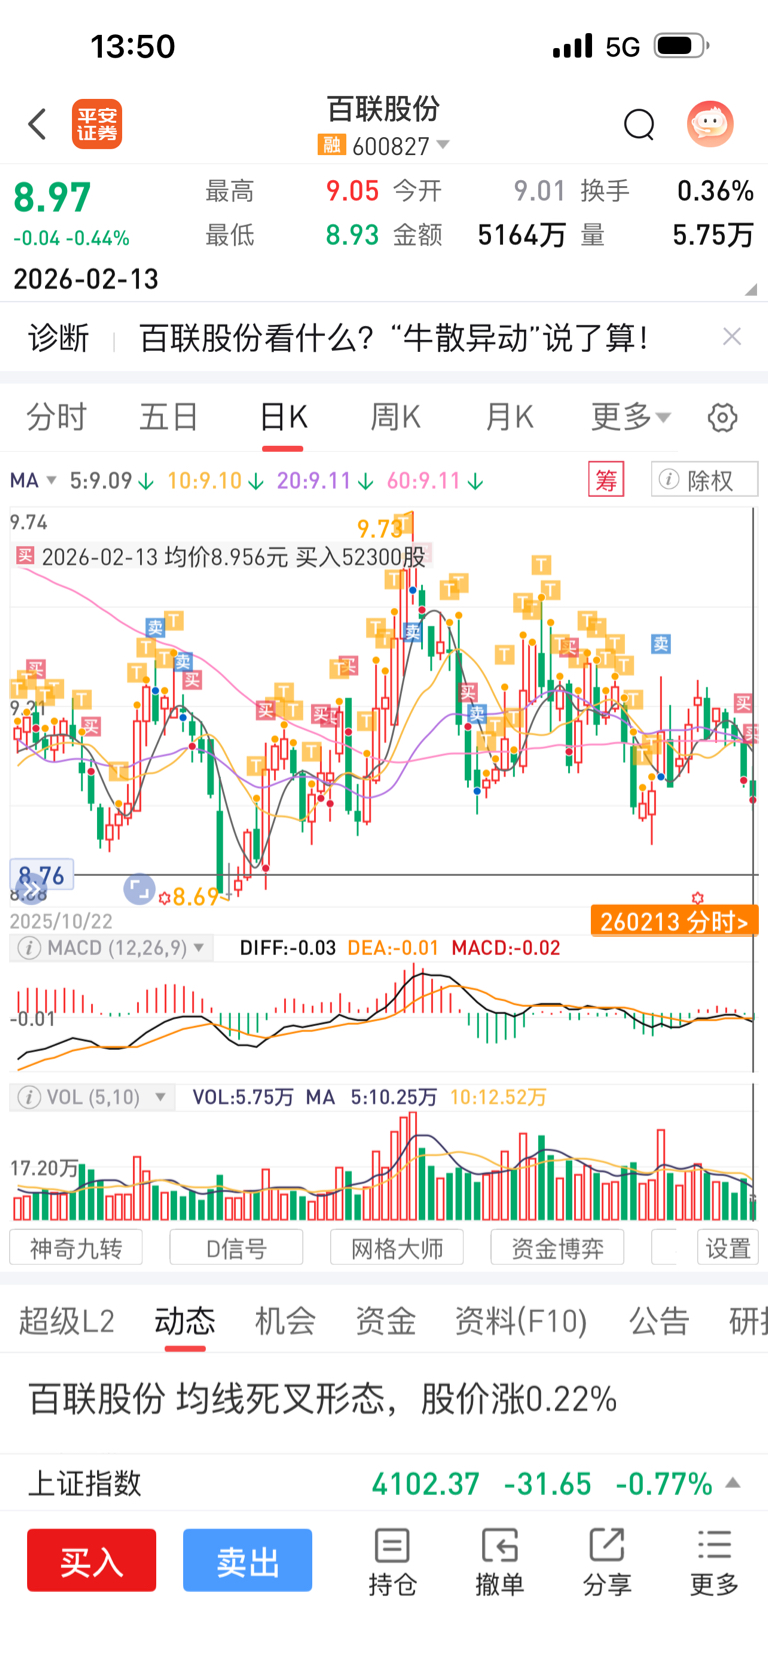Screen dimensions: 768x1662
Task: Open news item 均线死叉形态
Action: tap(322, 1399)
